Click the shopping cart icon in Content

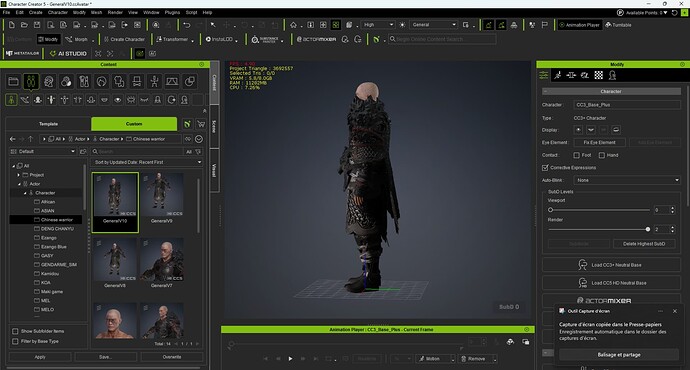click(x=201, y=124)
